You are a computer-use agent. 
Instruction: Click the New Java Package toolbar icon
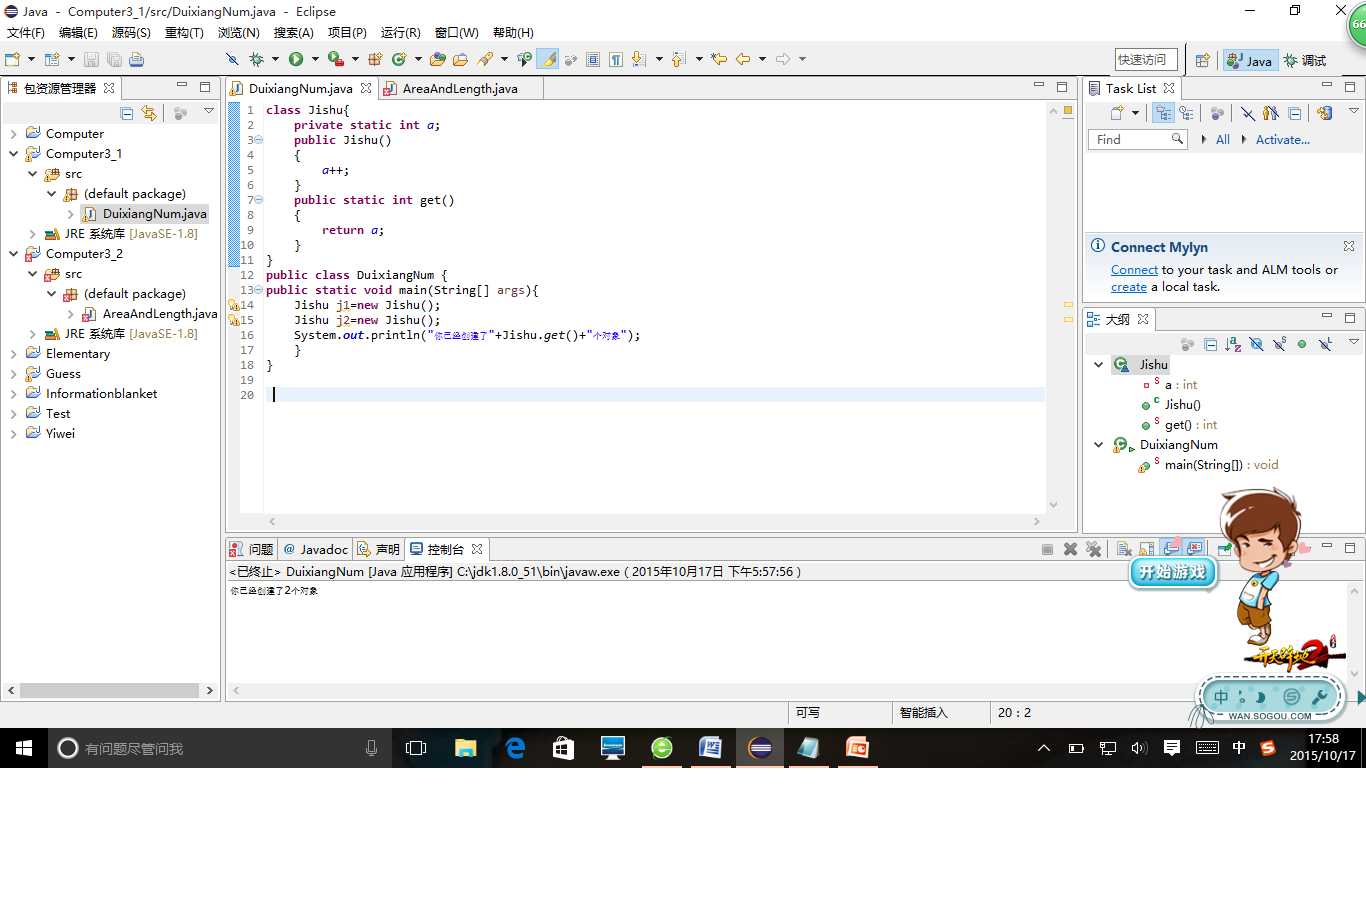pos(375,60)
